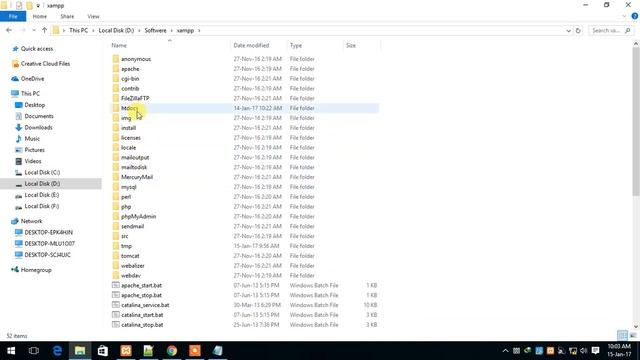Select the phpMyAdmin folder icon

tap(116, 216)
